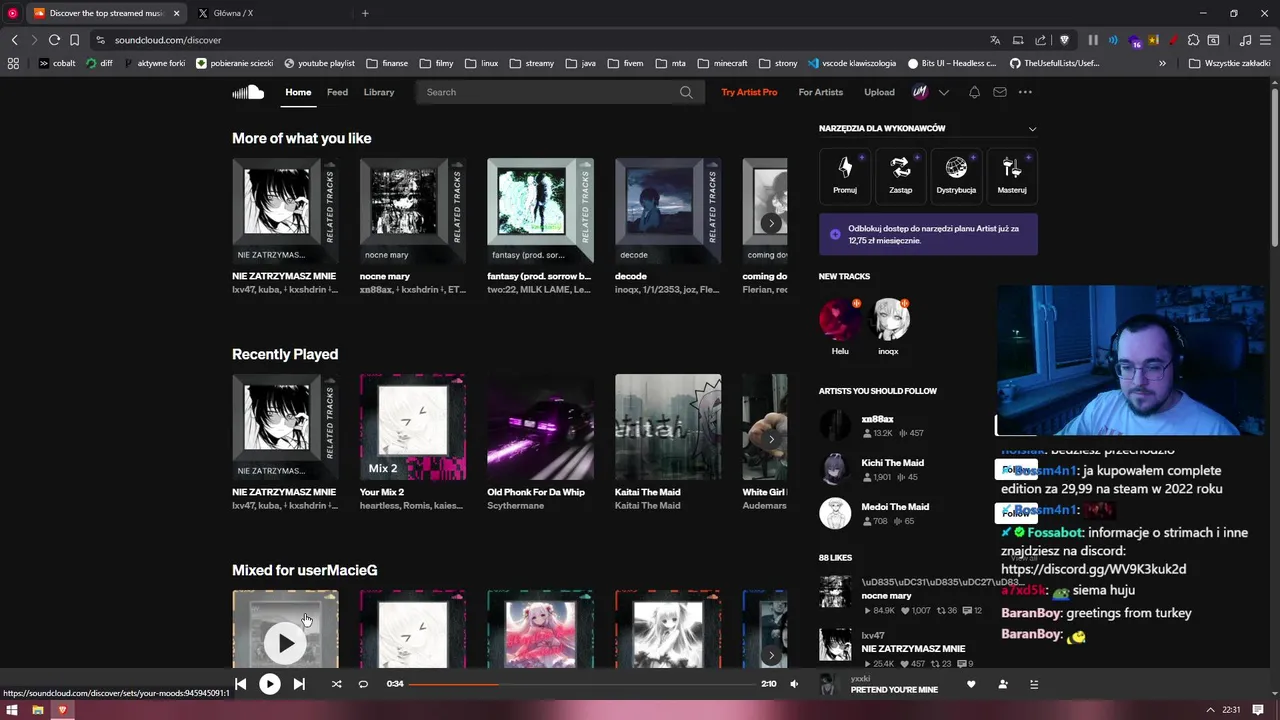Follow the artist of the playing track
The width and height of the screenshot is (1280, 720).
pyautogui.click(x=1002, y=684)
